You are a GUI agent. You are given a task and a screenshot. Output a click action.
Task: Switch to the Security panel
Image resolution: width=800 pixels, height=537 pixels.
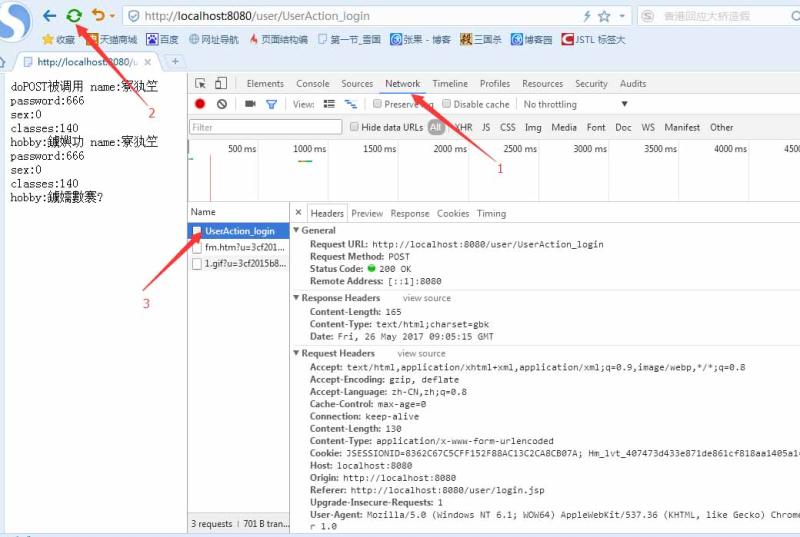tap(591, 84)
